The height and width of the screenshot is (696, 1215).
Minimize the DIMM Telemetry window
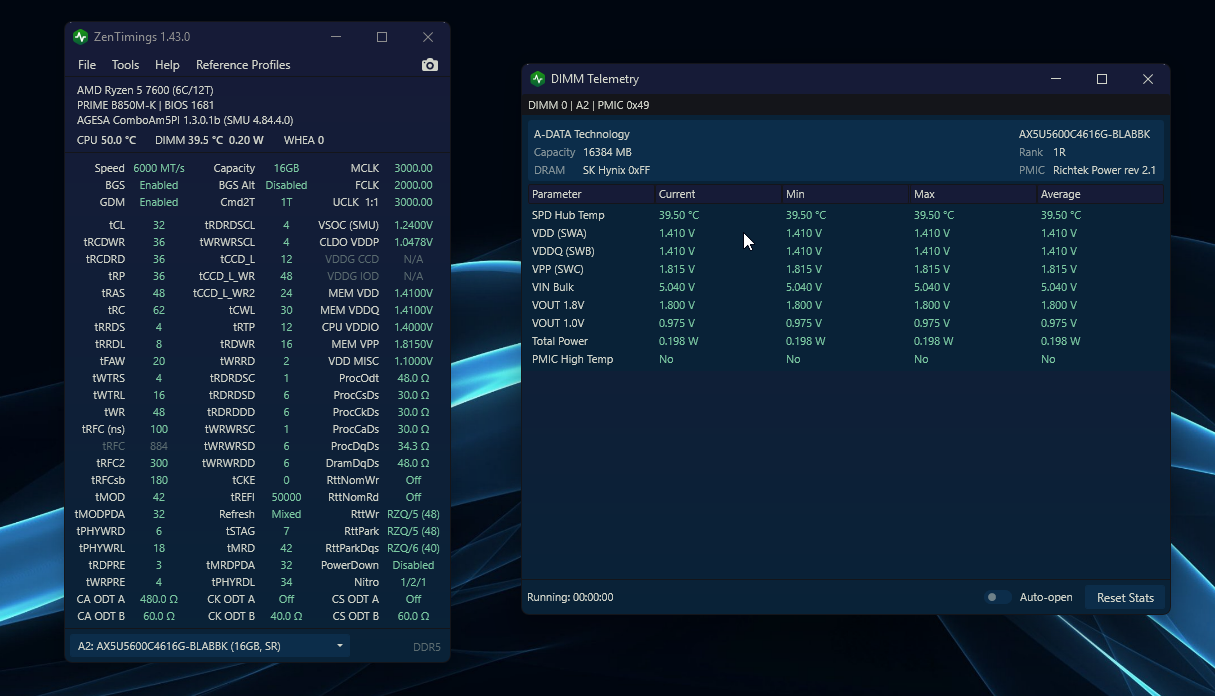click(1055, 79)
